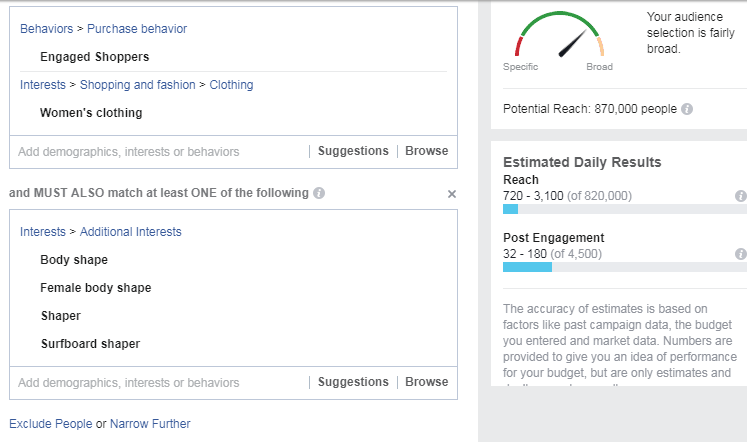Click Suggestions in the narrowing targeting box
The image size is (747, 442).
click(353, 382)
